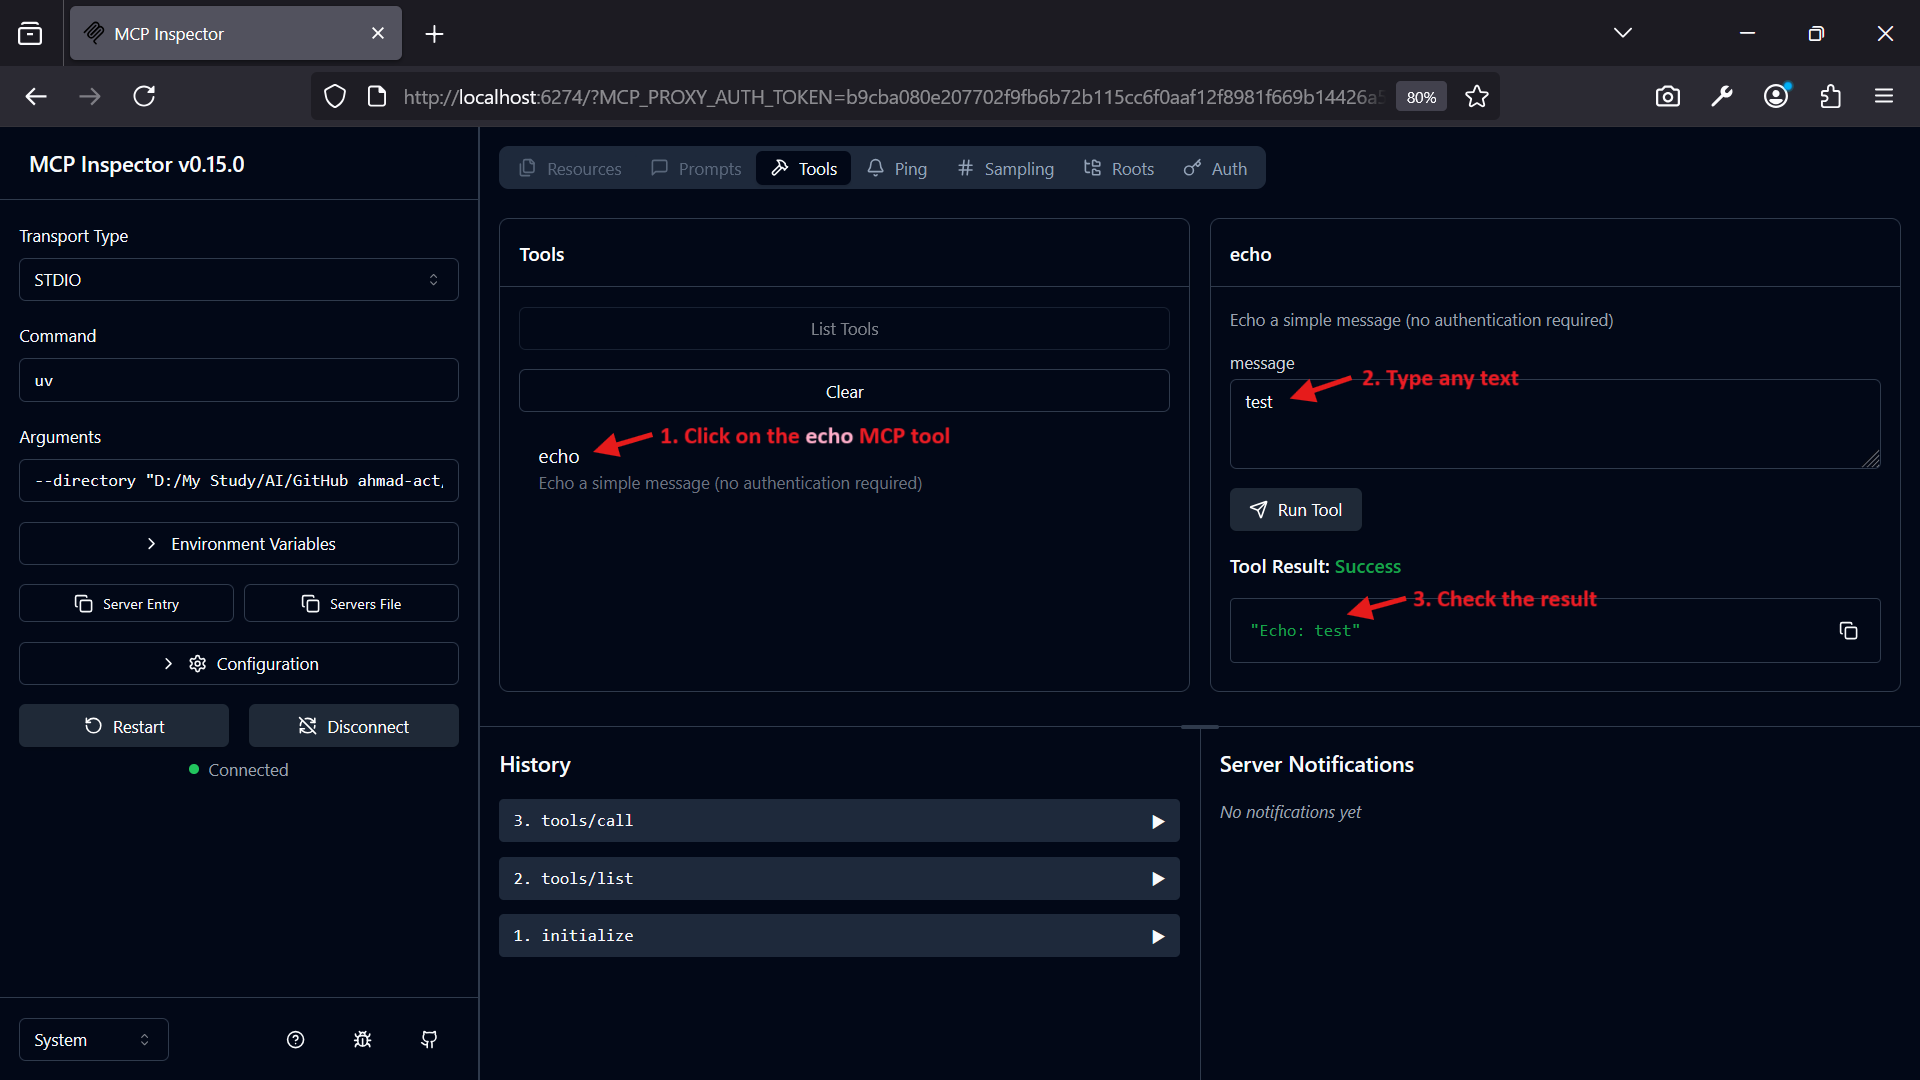Expand the tools/list history entry
This screenshot has height=1080, width=1920.
click(839, 879)
